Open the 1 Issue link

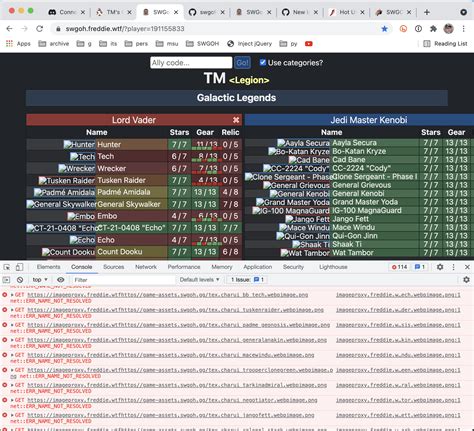pos(248,280)
